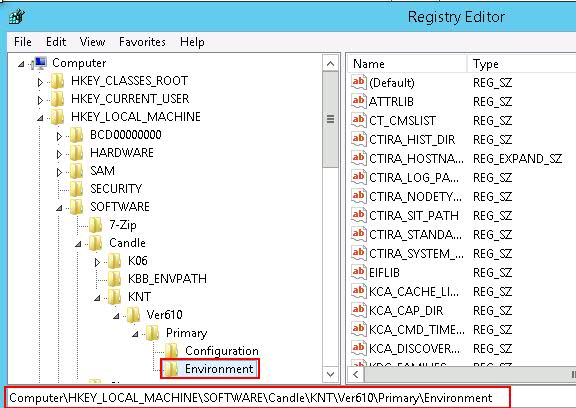Screen dimensions: 576x408
Task: Select the Primary tree label
Action: point(186,333)
